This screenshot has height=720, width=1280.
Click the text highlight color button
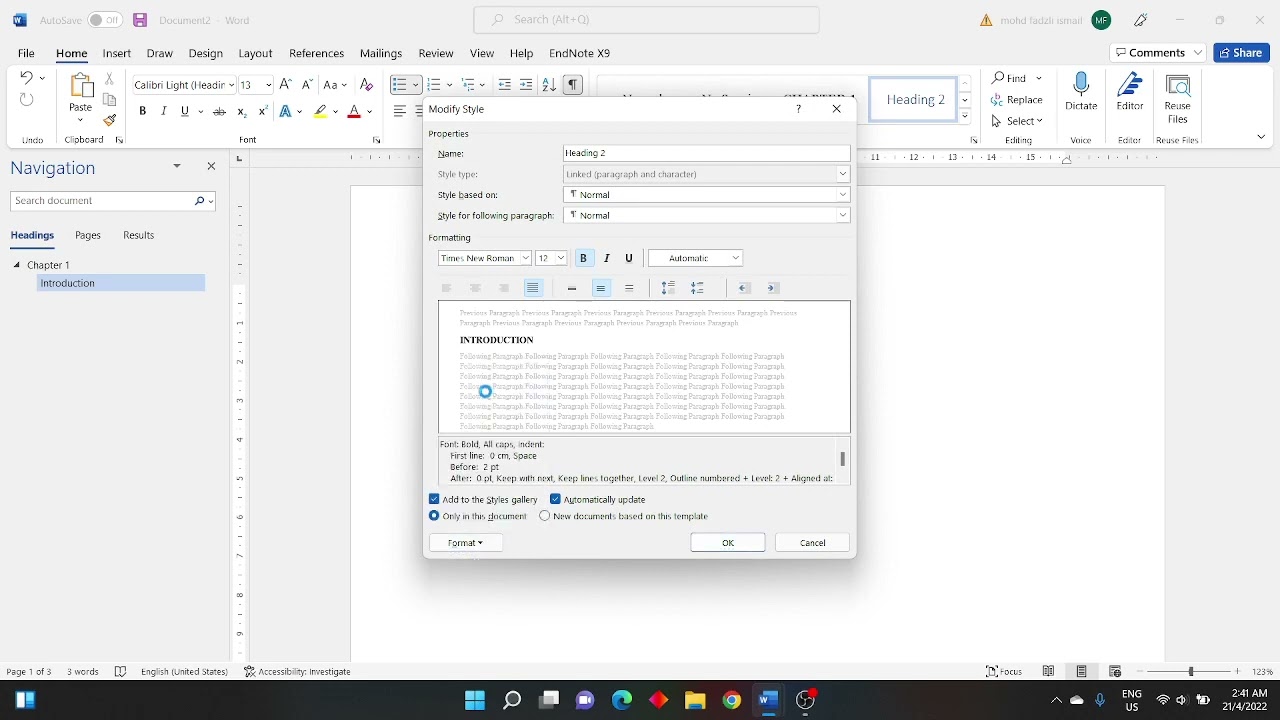(320, 112)
